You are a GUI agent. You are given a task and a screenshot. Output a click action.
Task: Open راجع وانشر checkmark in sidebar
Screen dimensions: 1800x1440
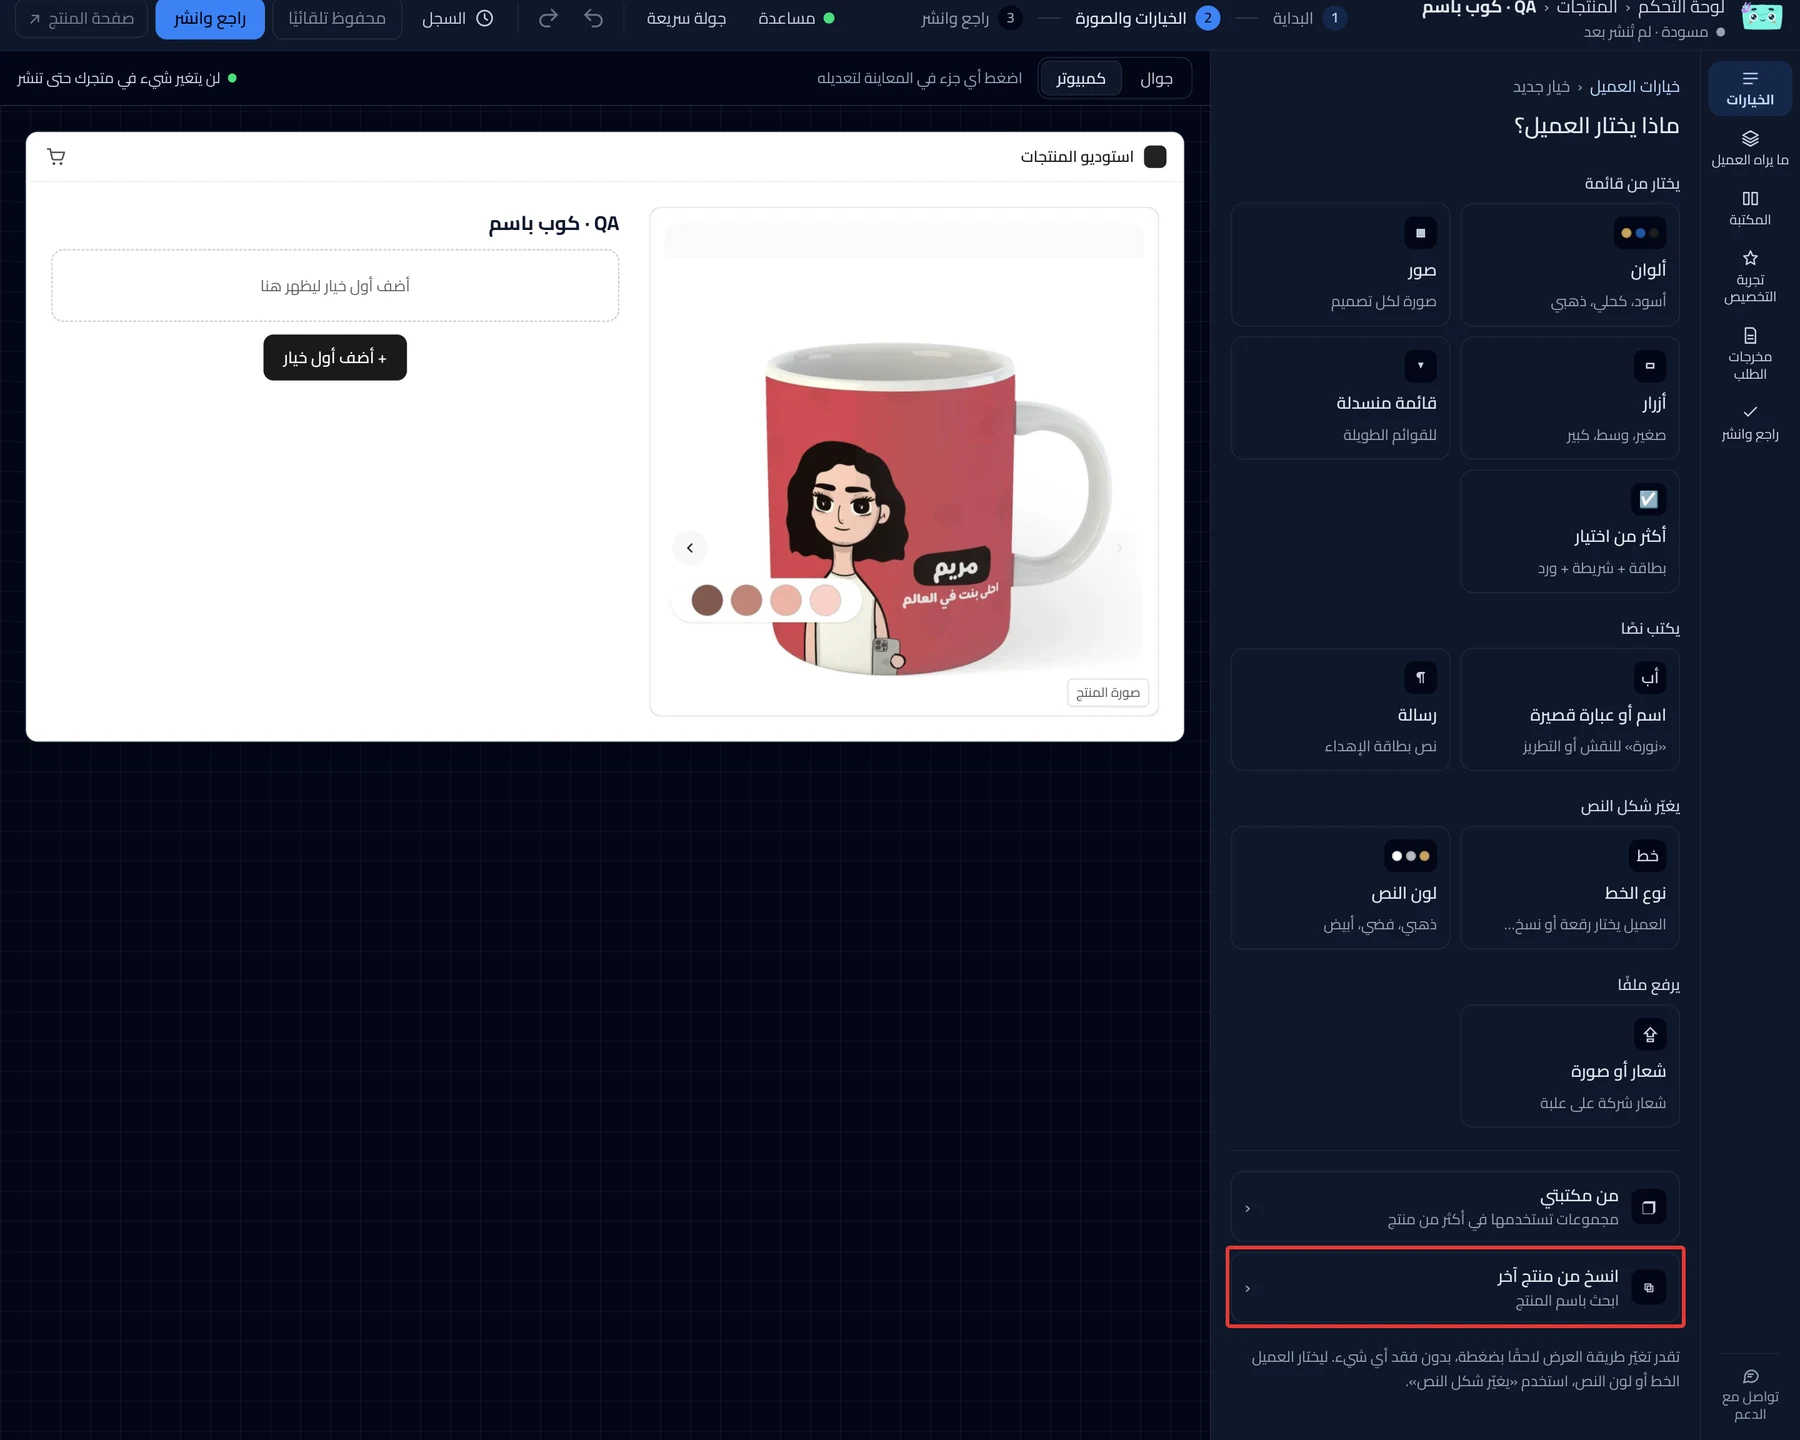[x=1750, y=423]
